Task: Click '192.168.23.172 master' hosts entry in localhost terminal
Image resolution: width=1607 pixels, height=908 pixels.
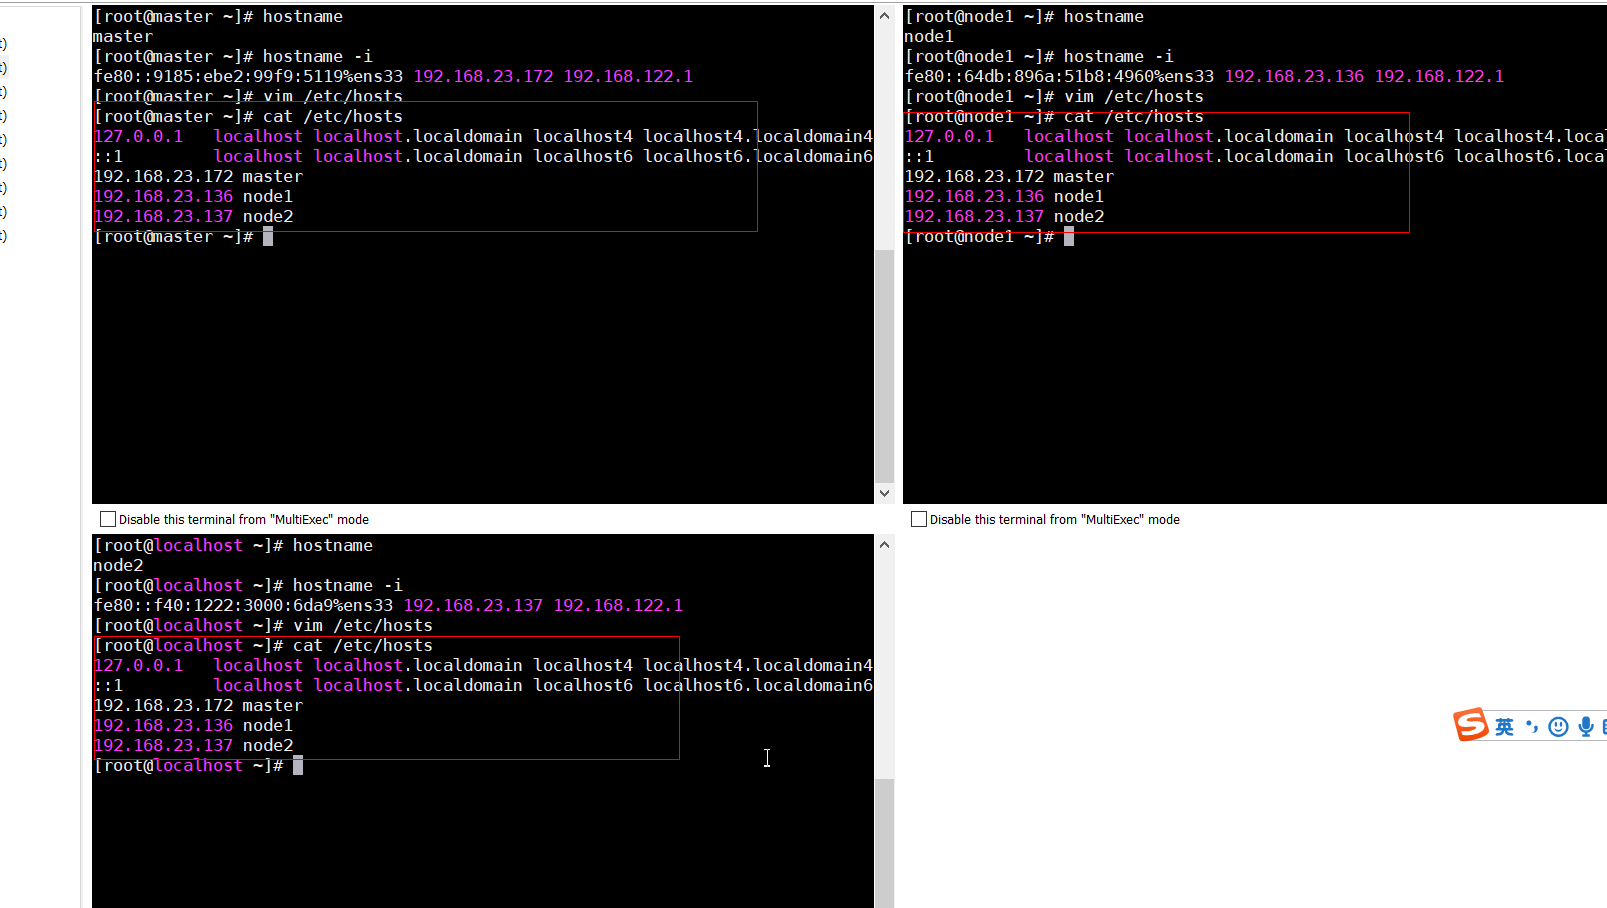Action: [x=198, y=706]
